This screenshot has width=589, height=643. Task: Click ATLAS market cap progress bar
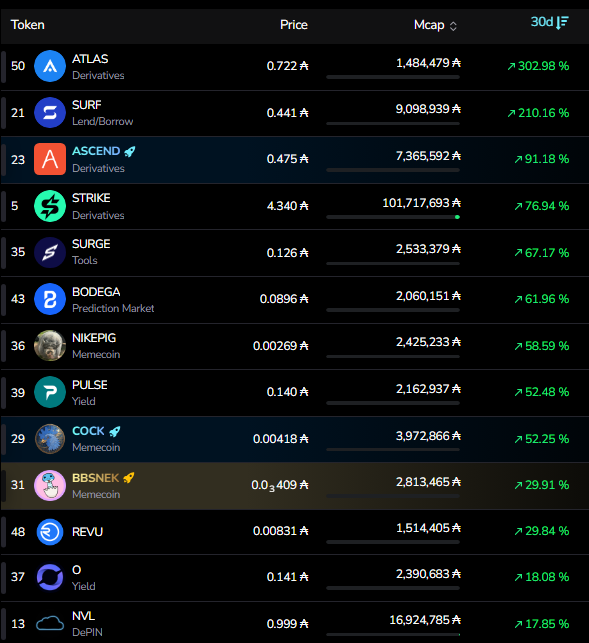coord(393,77)
